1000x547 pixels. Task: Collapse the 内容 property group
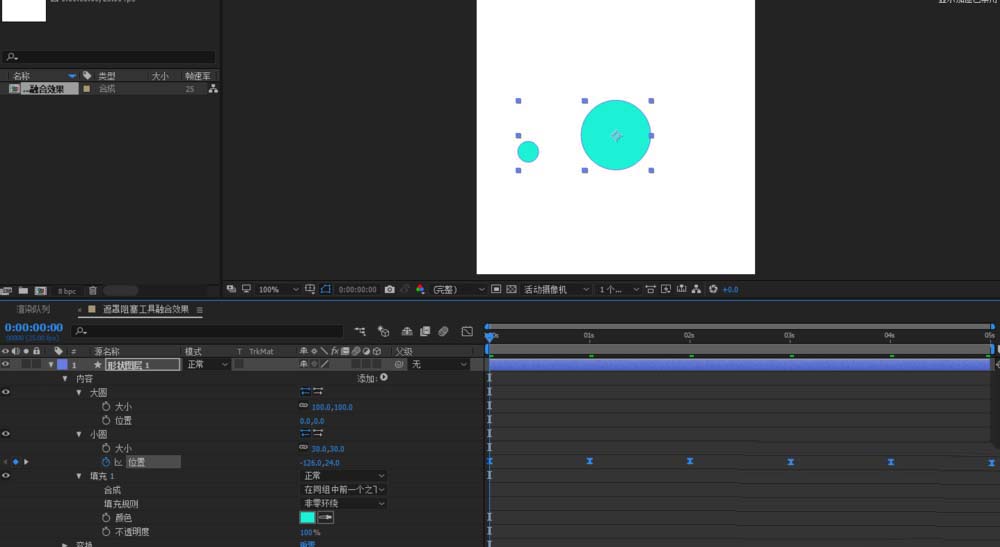(66, 379)
